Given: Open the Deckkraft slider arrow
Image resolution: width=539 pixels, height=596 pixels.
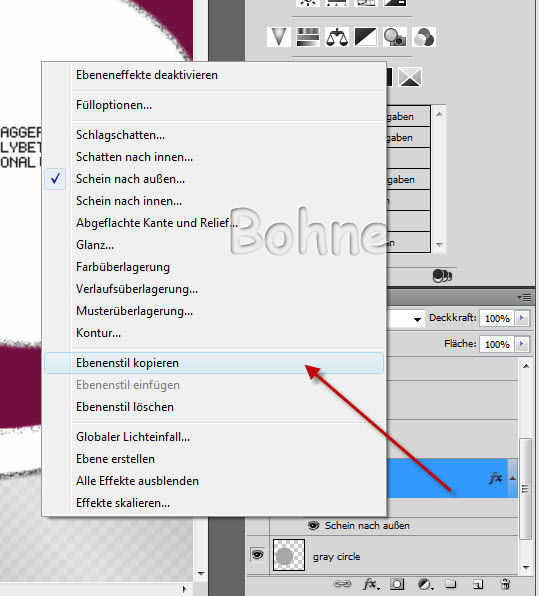Looking at the screenshot, I should [522, 318].
